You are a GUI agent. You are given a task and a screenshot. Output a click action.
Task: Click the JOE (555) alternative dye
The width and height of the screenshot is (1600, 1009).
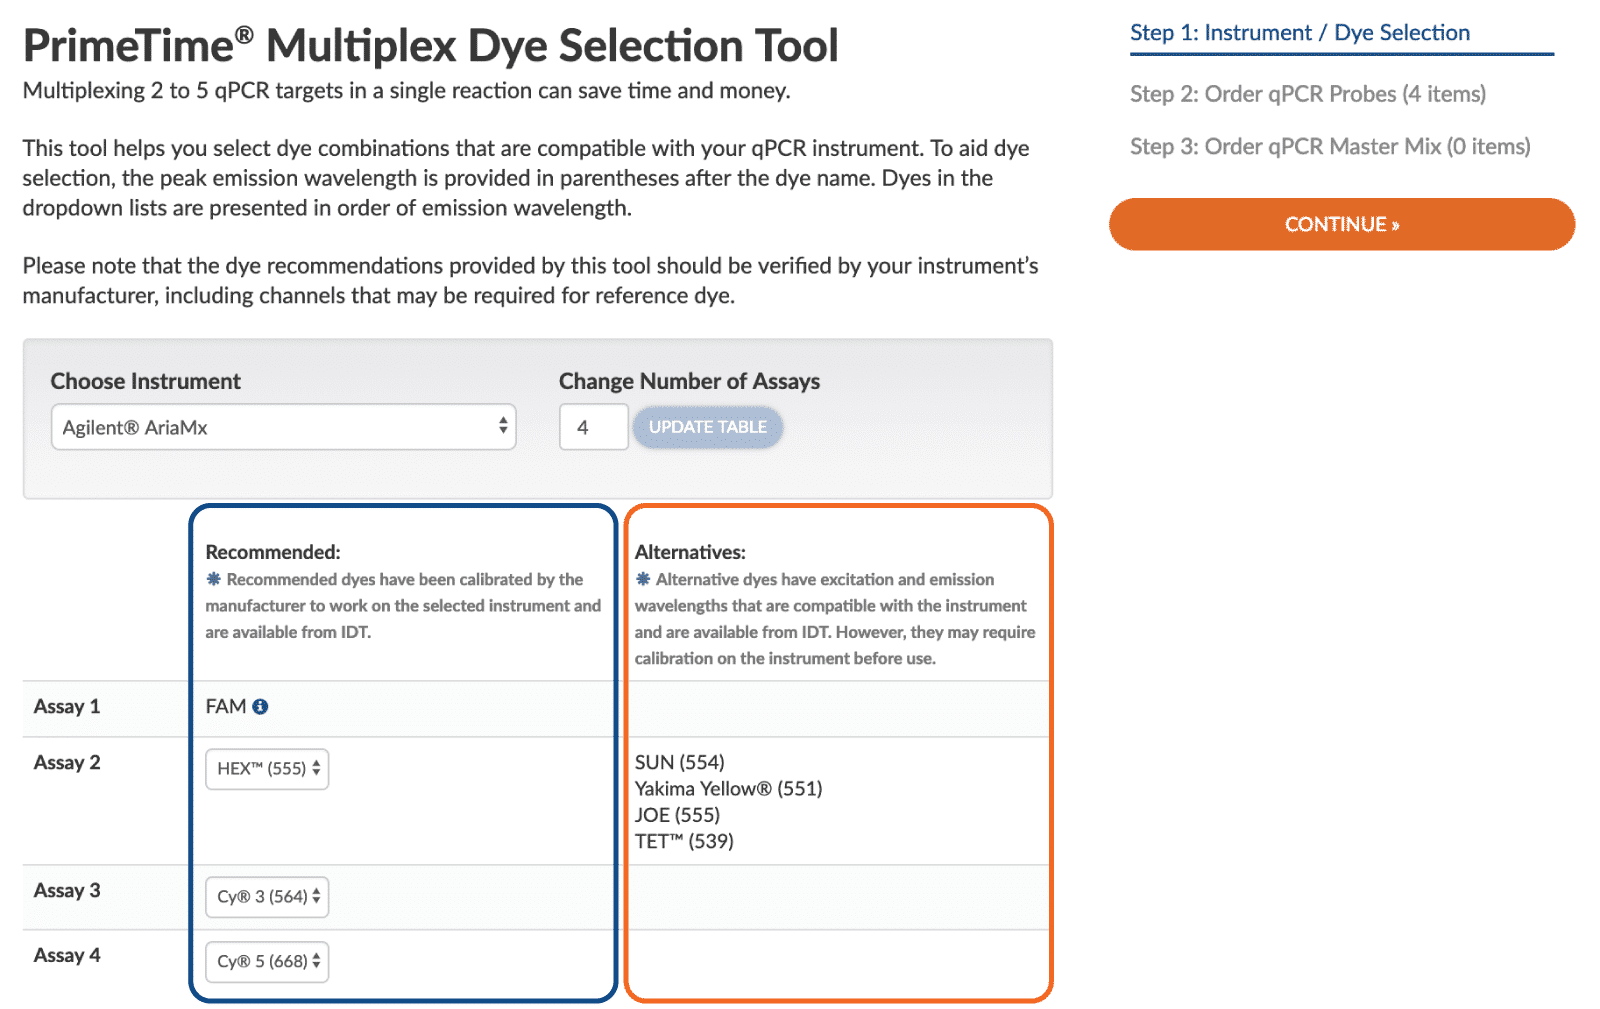pos(677,815)
